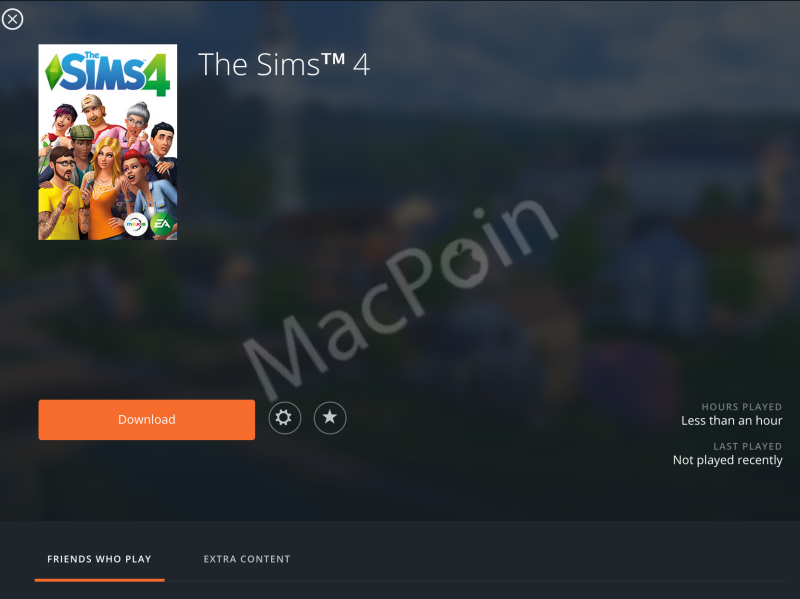Open game settings gear icon
Image resolution: width=800 pixels, height=599 pixels.
pos(285,418)
